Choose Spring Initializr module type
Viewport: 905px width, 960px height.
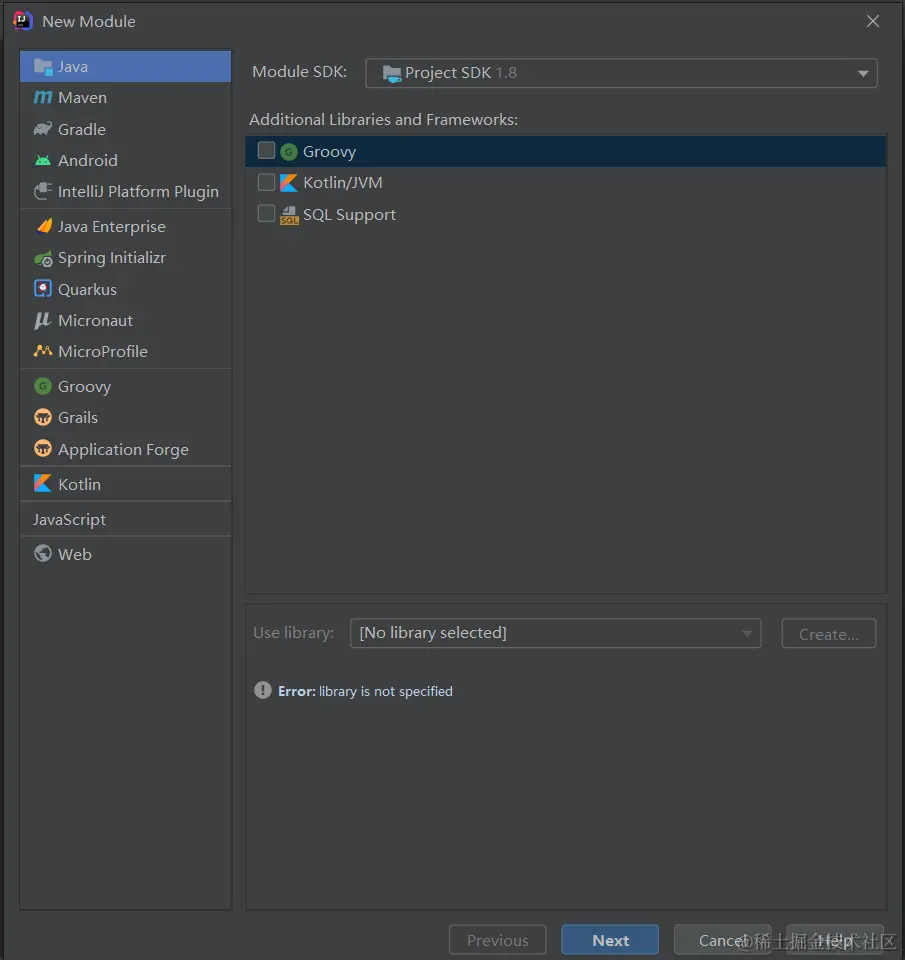tap(126, 258)
